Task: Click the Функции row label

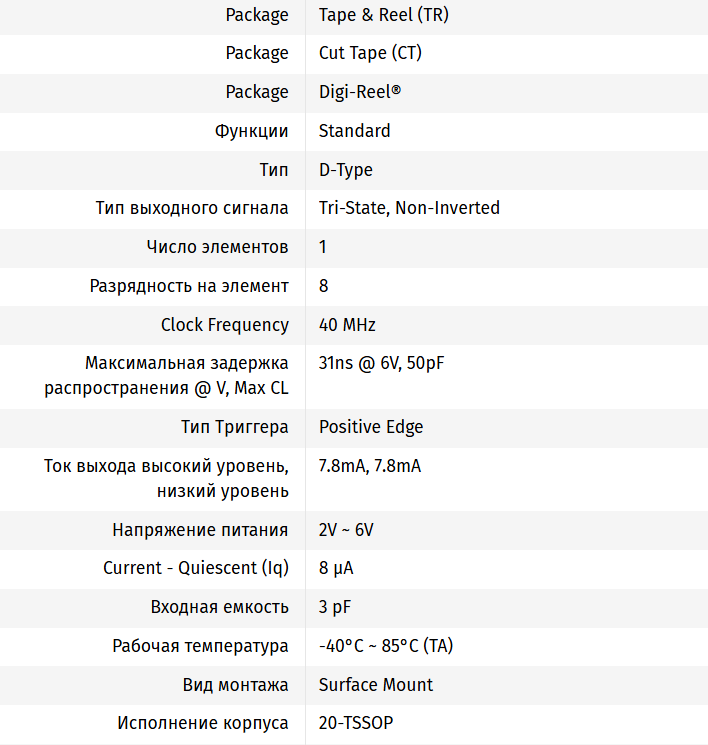Action: point(251,131)
